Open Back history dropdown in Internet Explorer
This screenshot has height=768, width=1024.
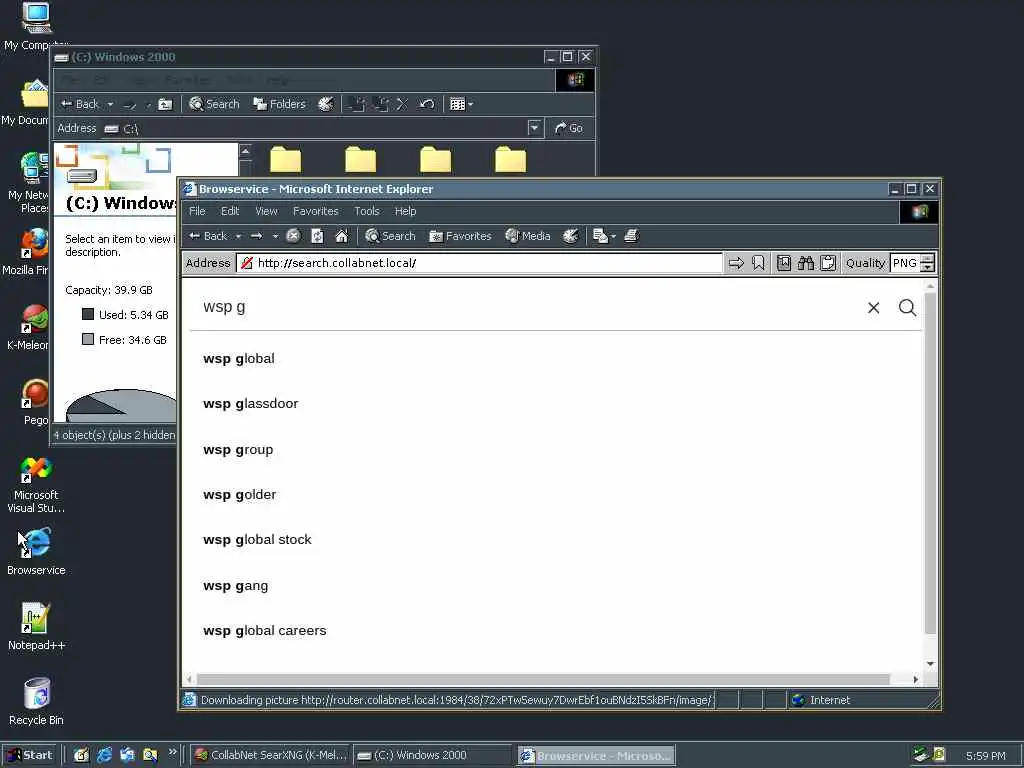238,236
